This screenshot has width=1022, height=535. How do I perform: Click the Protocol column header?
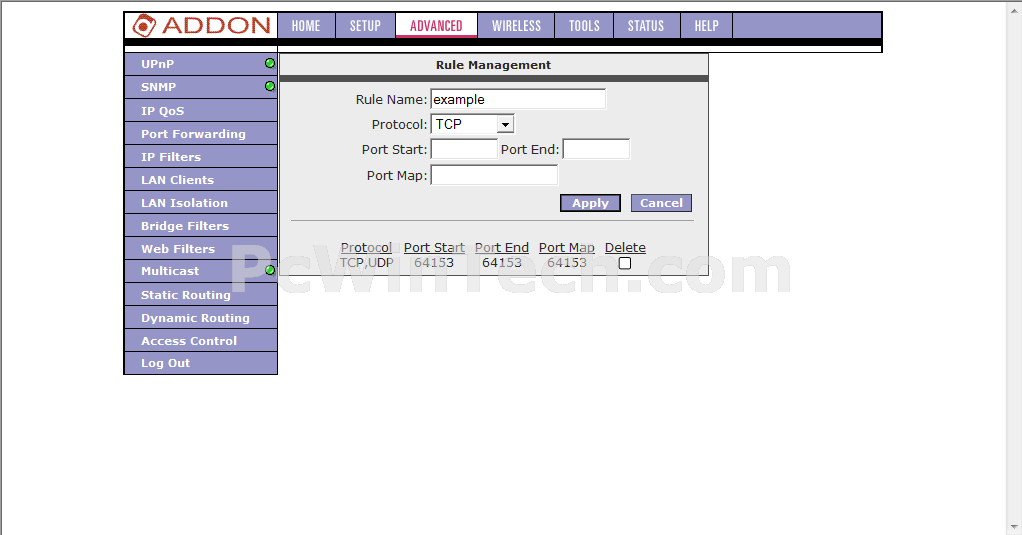(x=366, y=248)
